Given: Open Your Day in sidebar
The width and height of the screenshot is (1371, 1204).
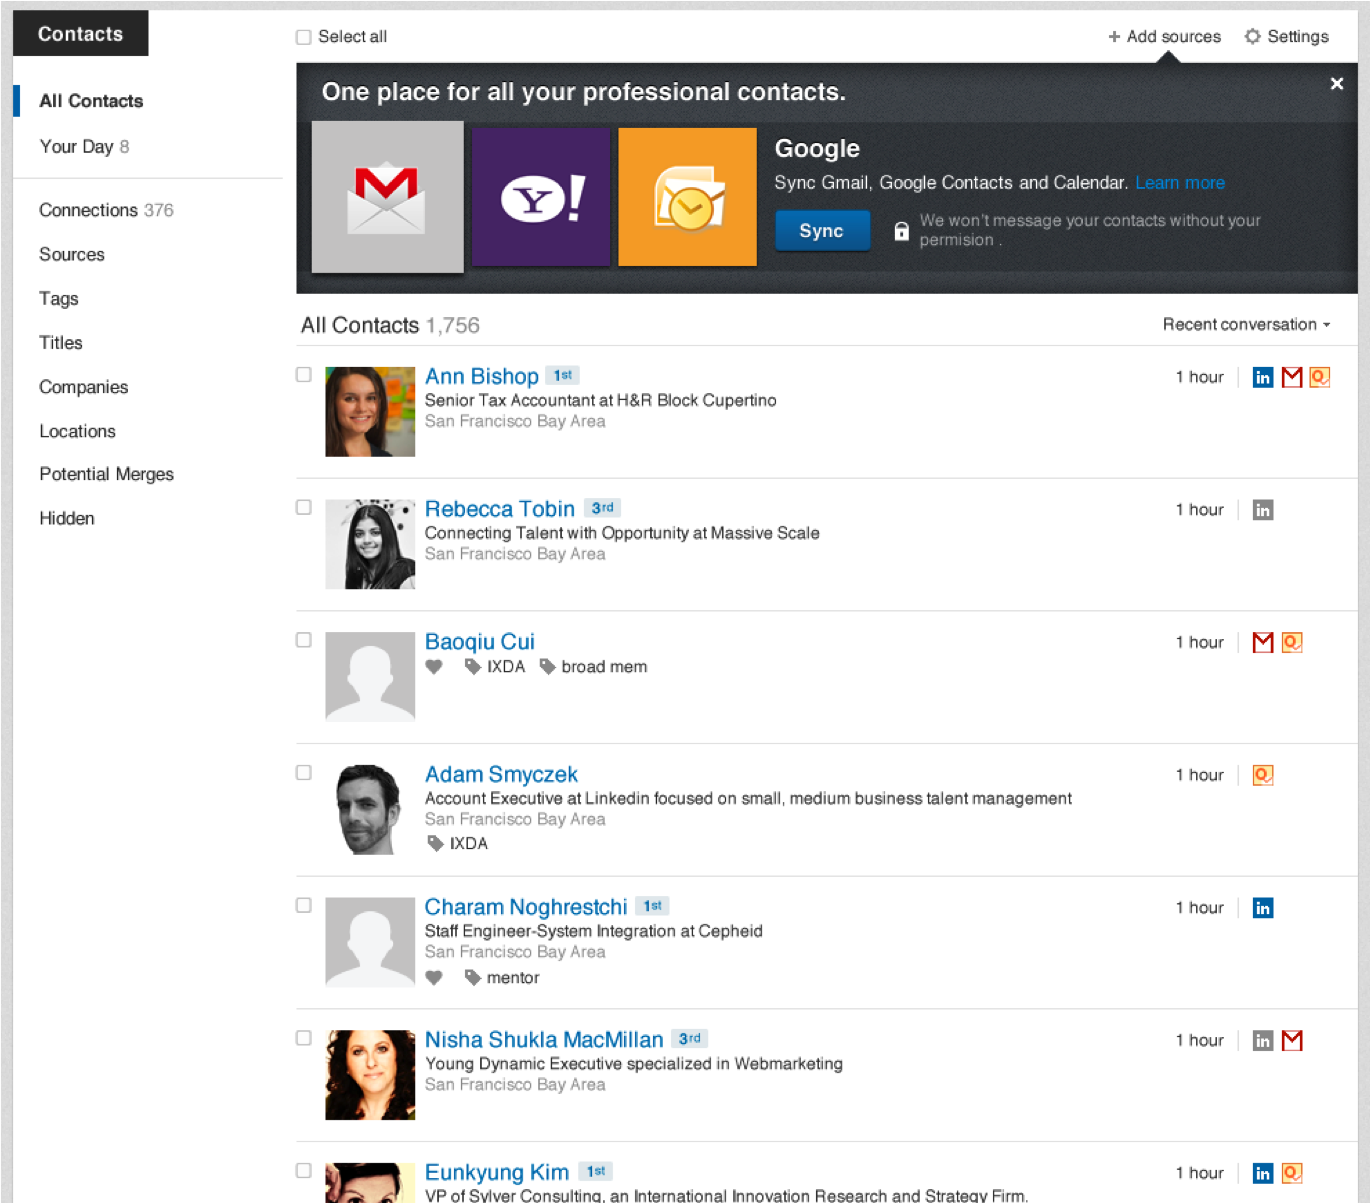Looking at the screenshot, I should [84, 147].
